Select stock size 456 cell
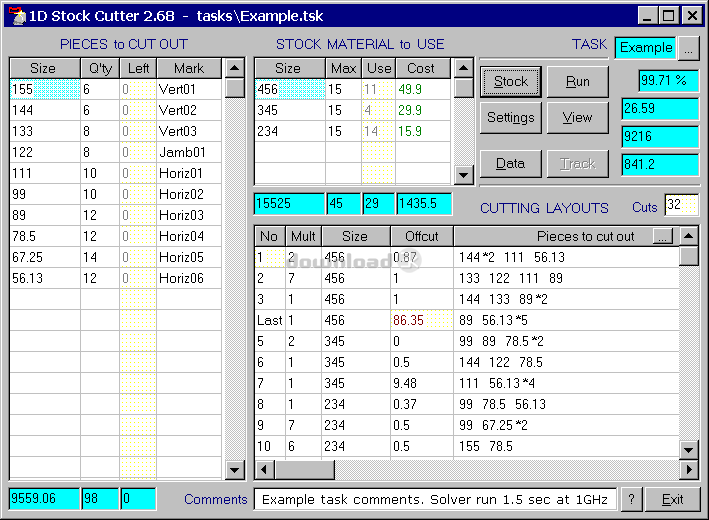 point(289,89)
